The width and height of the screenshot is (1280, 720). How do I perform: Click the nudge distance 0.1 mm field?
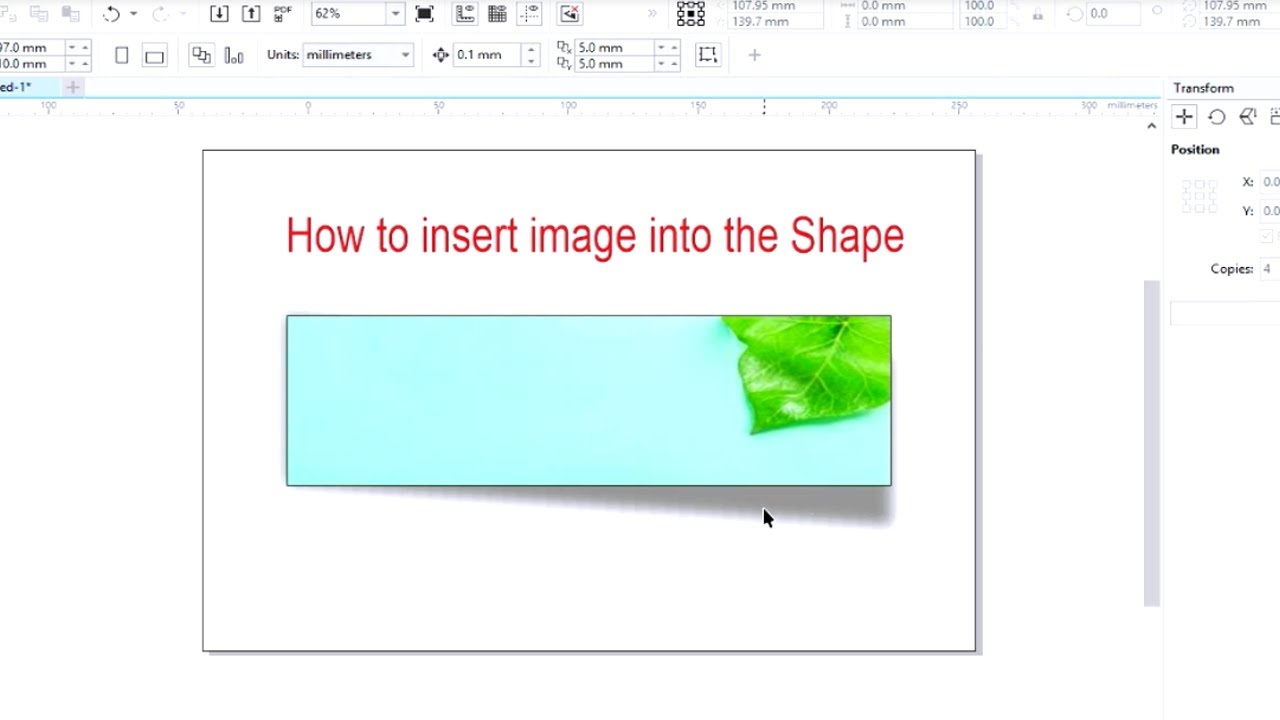tap(488, 55)
